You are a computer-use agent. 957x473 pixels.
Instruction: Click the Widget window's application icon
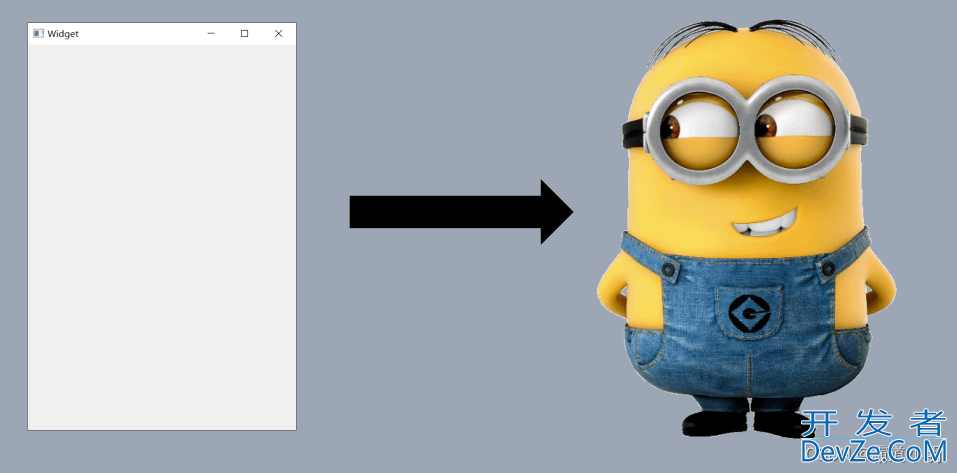[x=38, y=34]
